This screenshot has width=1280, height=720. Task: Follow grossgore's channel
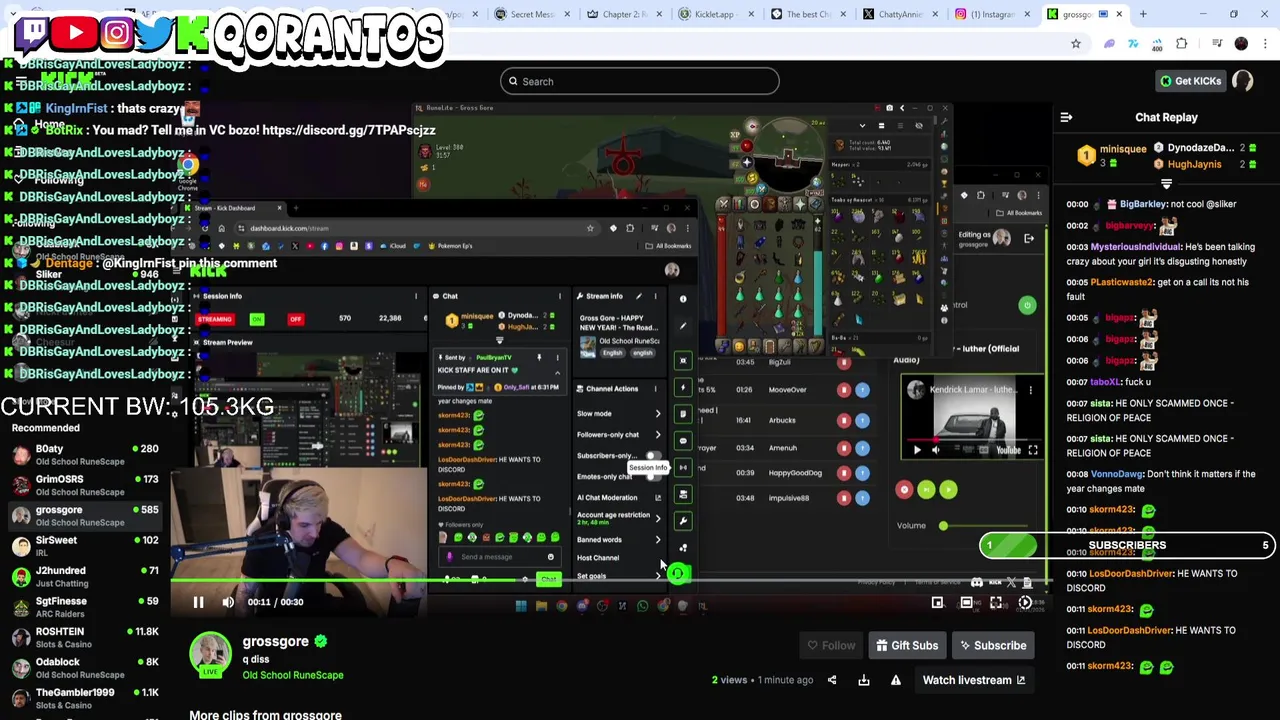[x=830, y=645]
